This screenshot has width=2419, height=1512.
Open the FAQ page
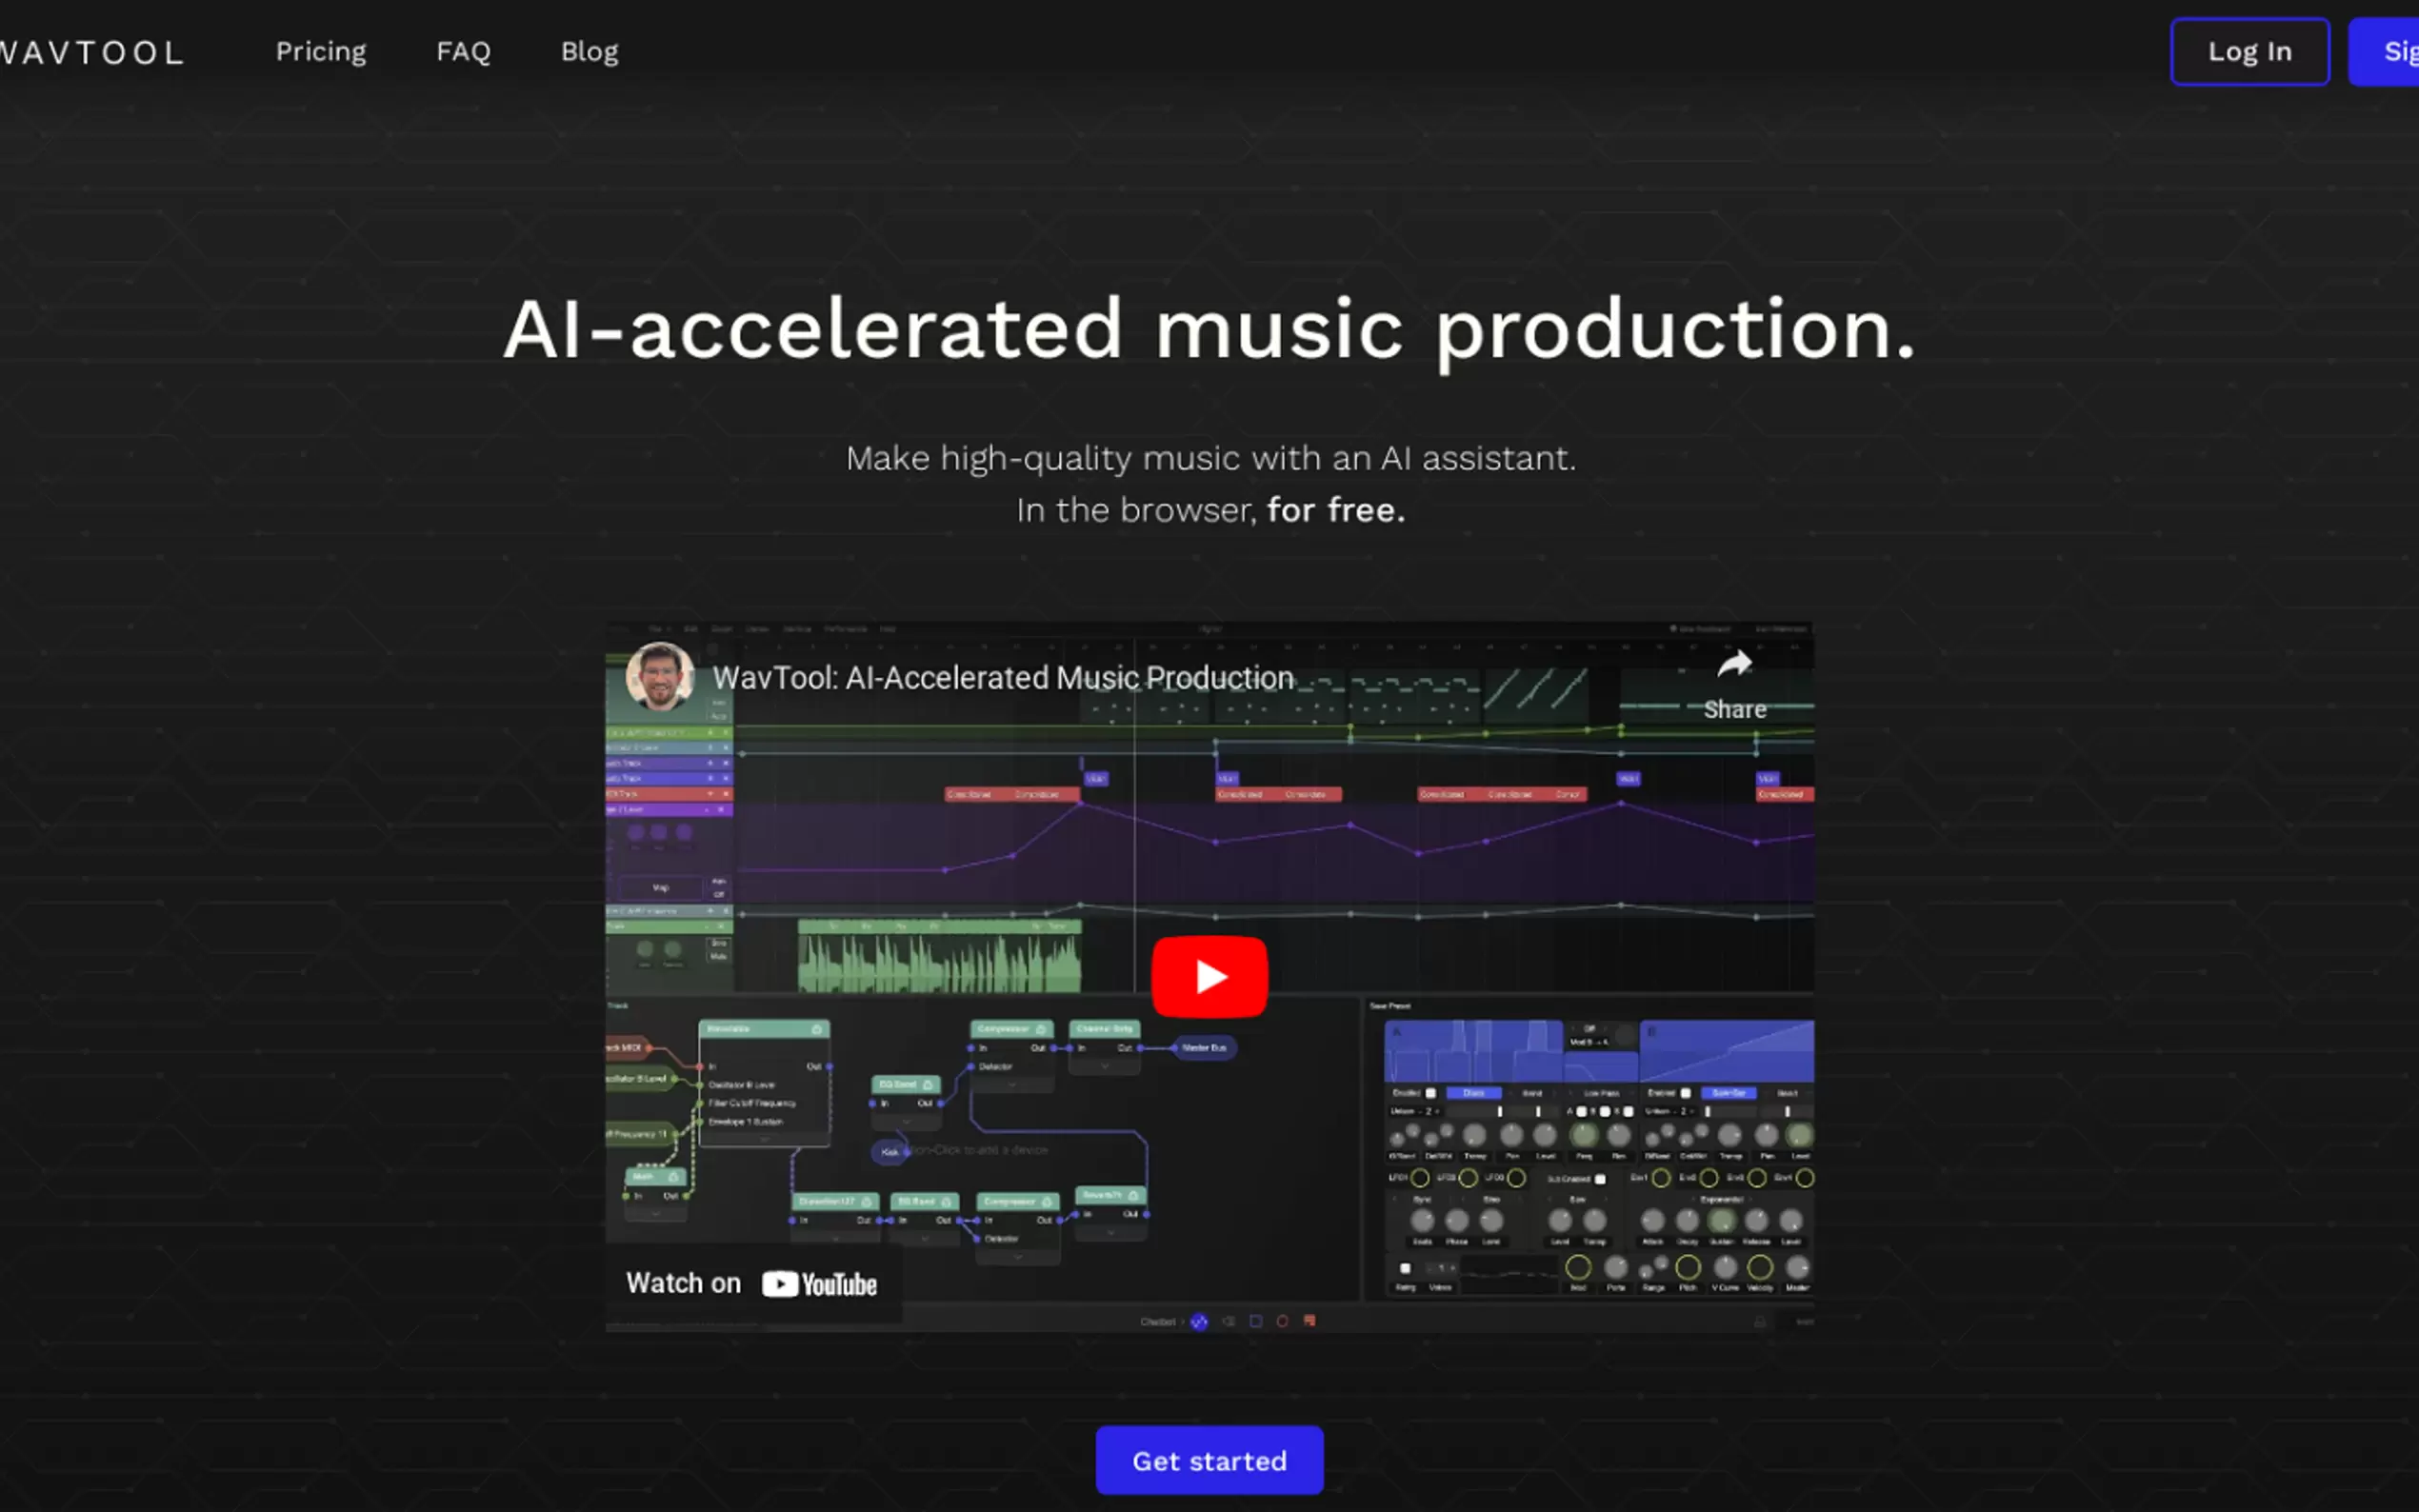462,51
